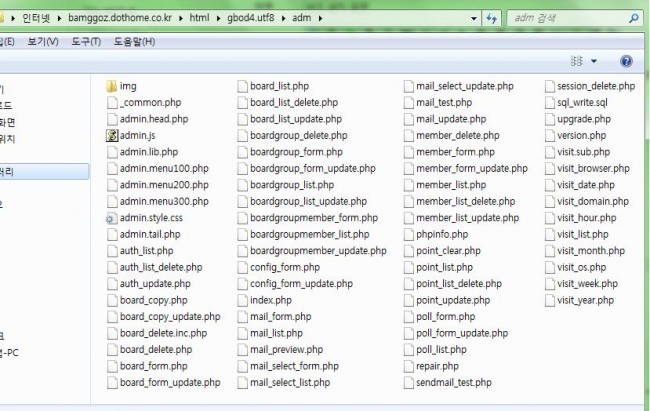Viewport: 650px width, 411px height.
Task: Select admin.menu100.php file name
Action: point(164,169)
